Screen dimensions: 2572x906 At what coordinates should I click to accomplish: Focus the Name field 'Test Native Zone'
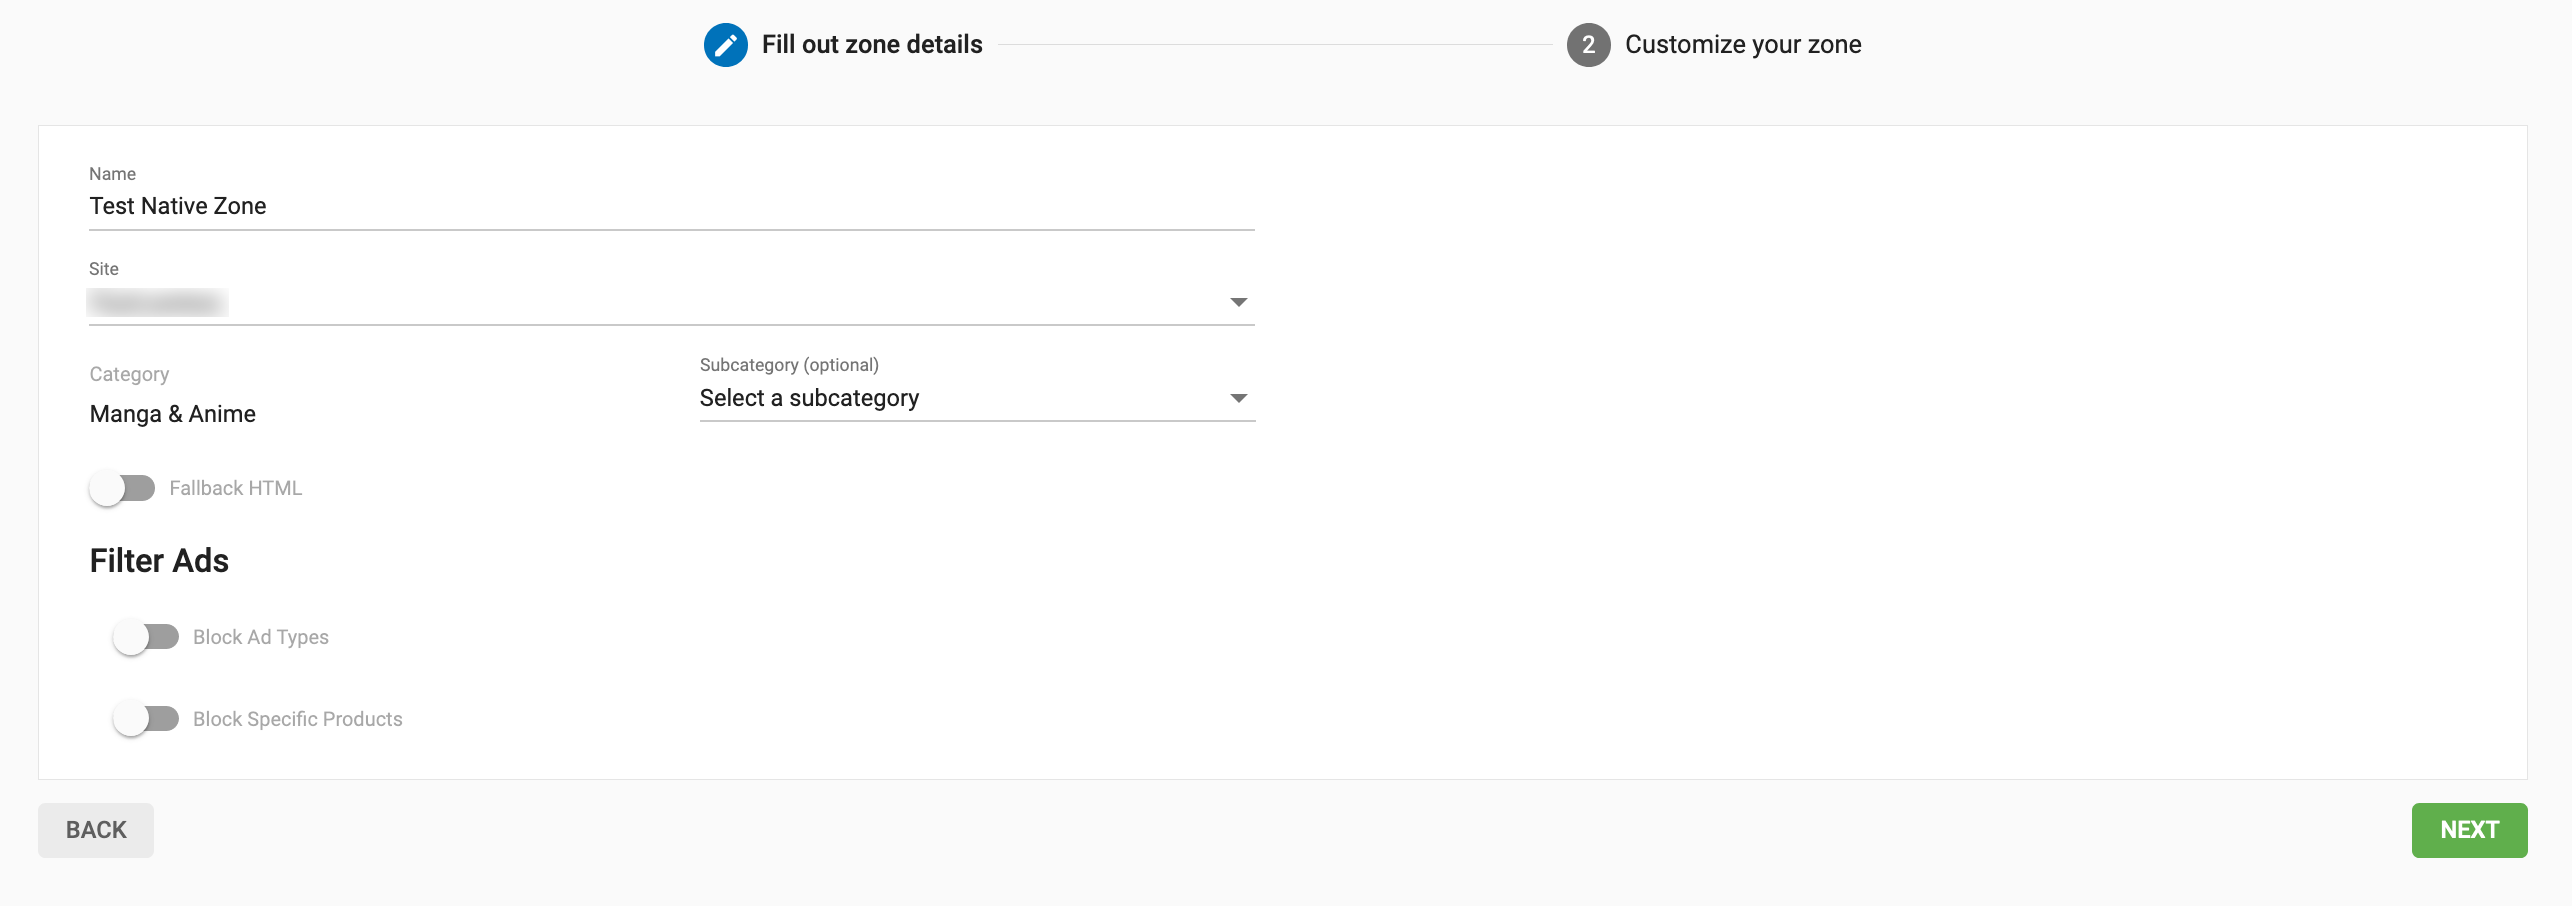coord(670,206)
